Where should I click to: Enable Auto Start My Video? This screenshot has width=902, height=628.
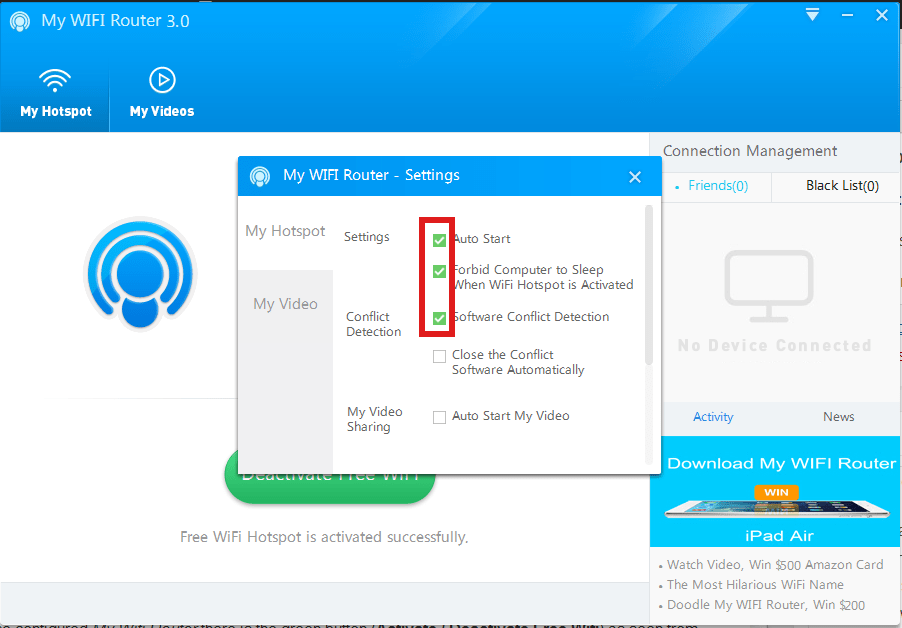[x=439, y=416]
